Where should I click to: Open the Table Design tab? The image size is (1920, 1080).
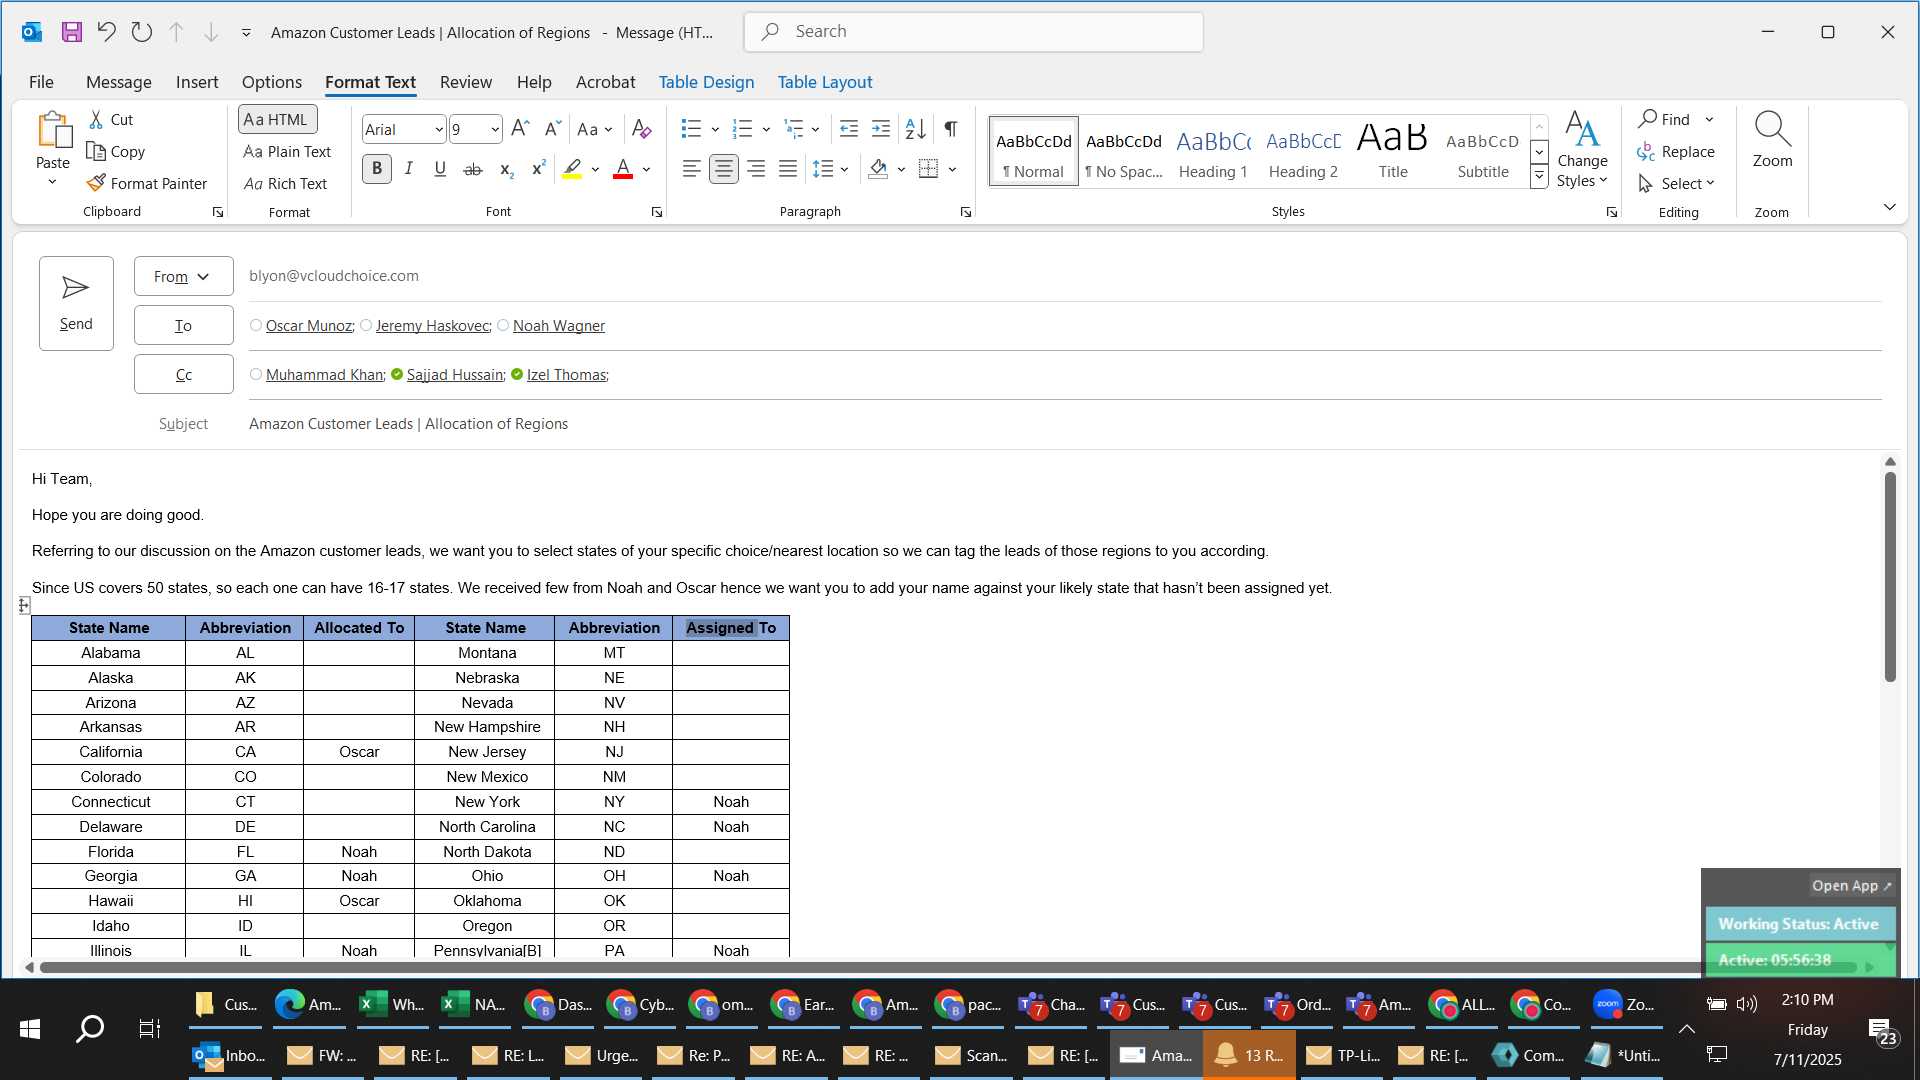click(x=706, y=82)
